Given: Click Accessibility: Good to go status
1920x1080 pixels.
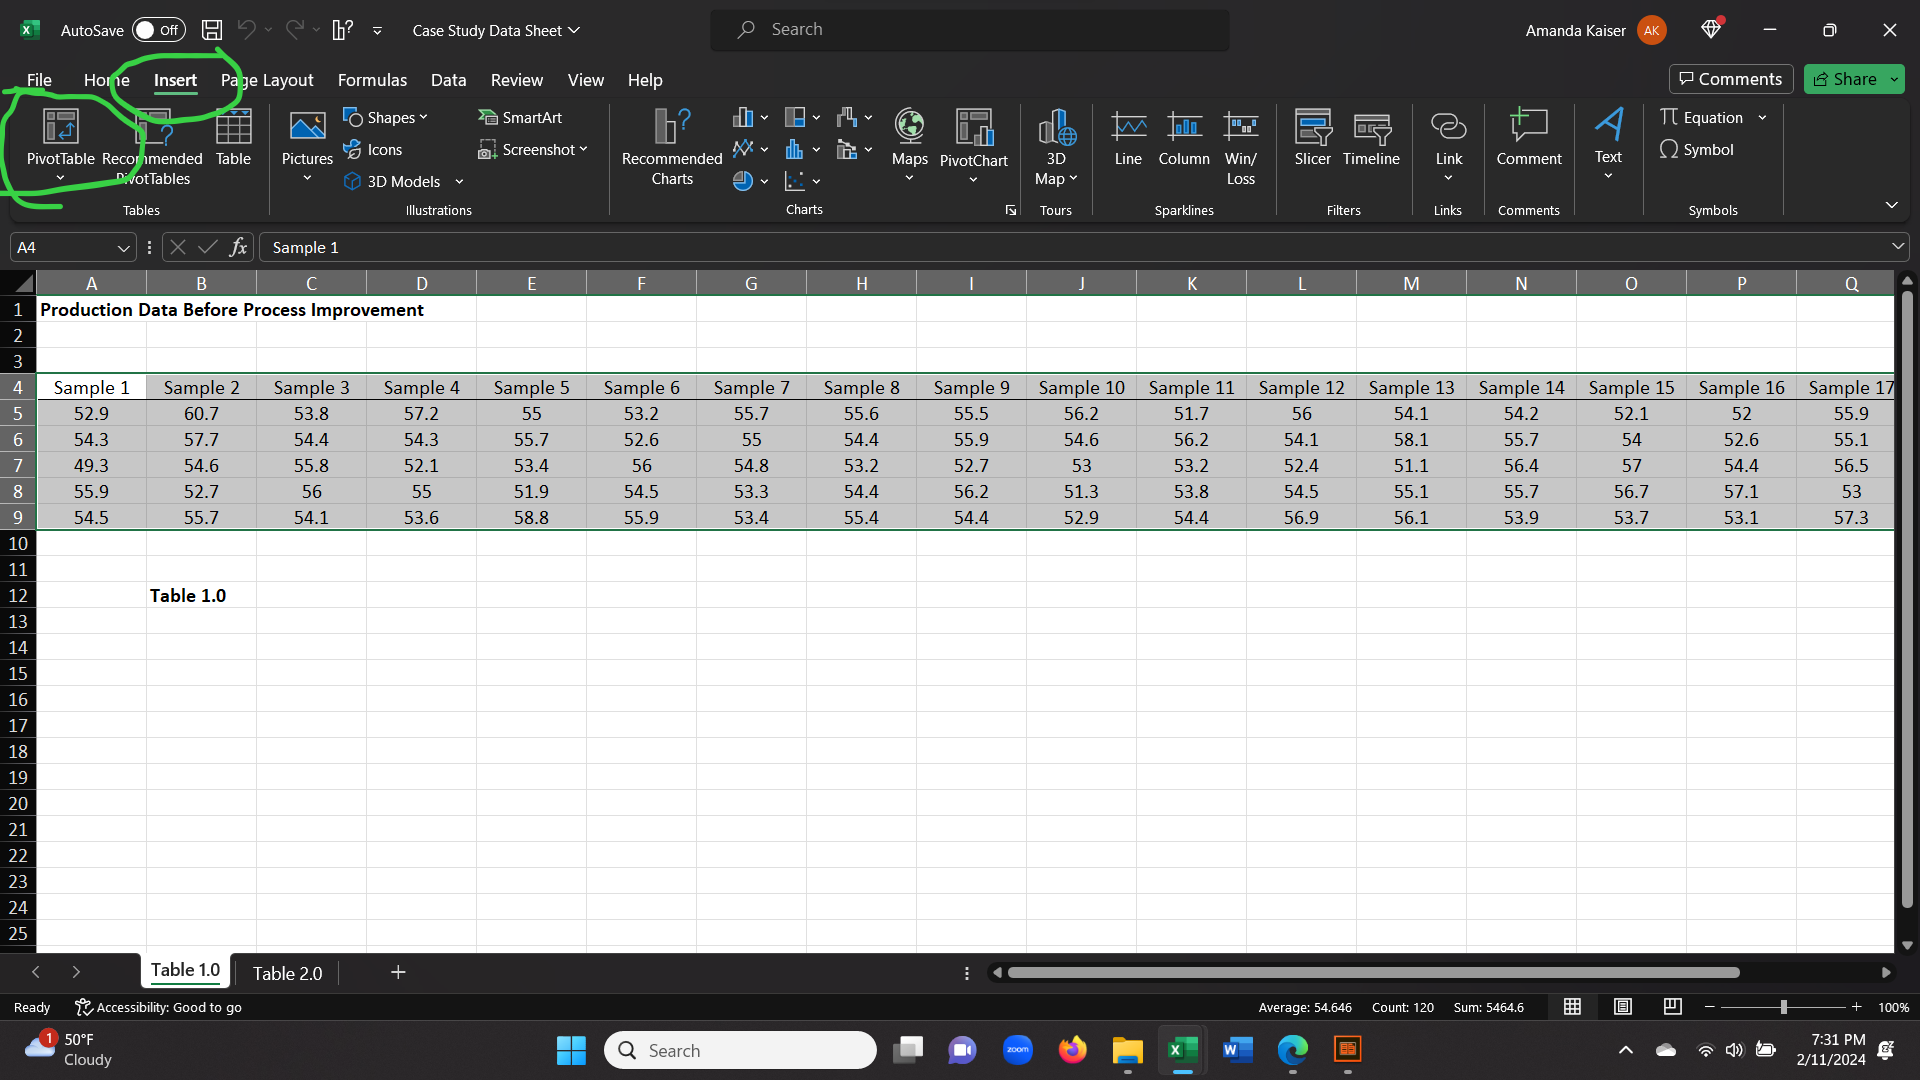Looking at the screenshot, I should 159,1007.
